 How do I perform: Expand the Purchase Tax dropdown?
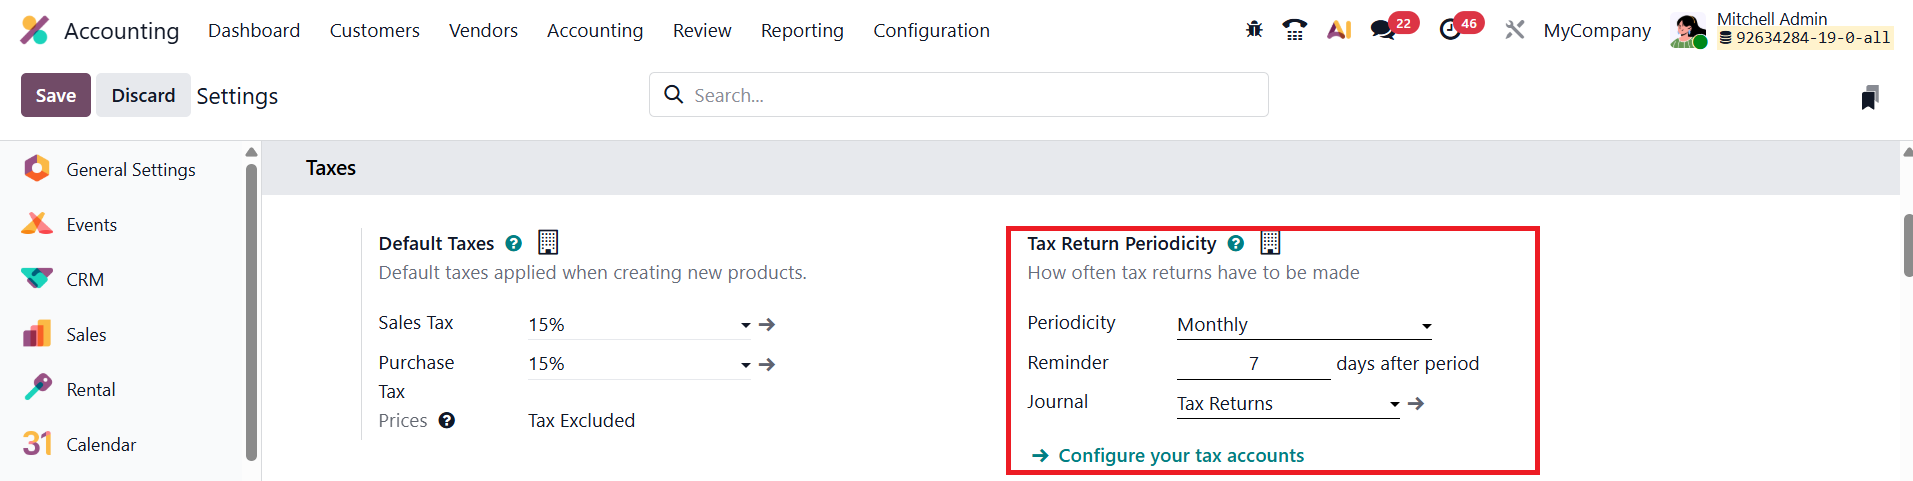coord(745,365)
